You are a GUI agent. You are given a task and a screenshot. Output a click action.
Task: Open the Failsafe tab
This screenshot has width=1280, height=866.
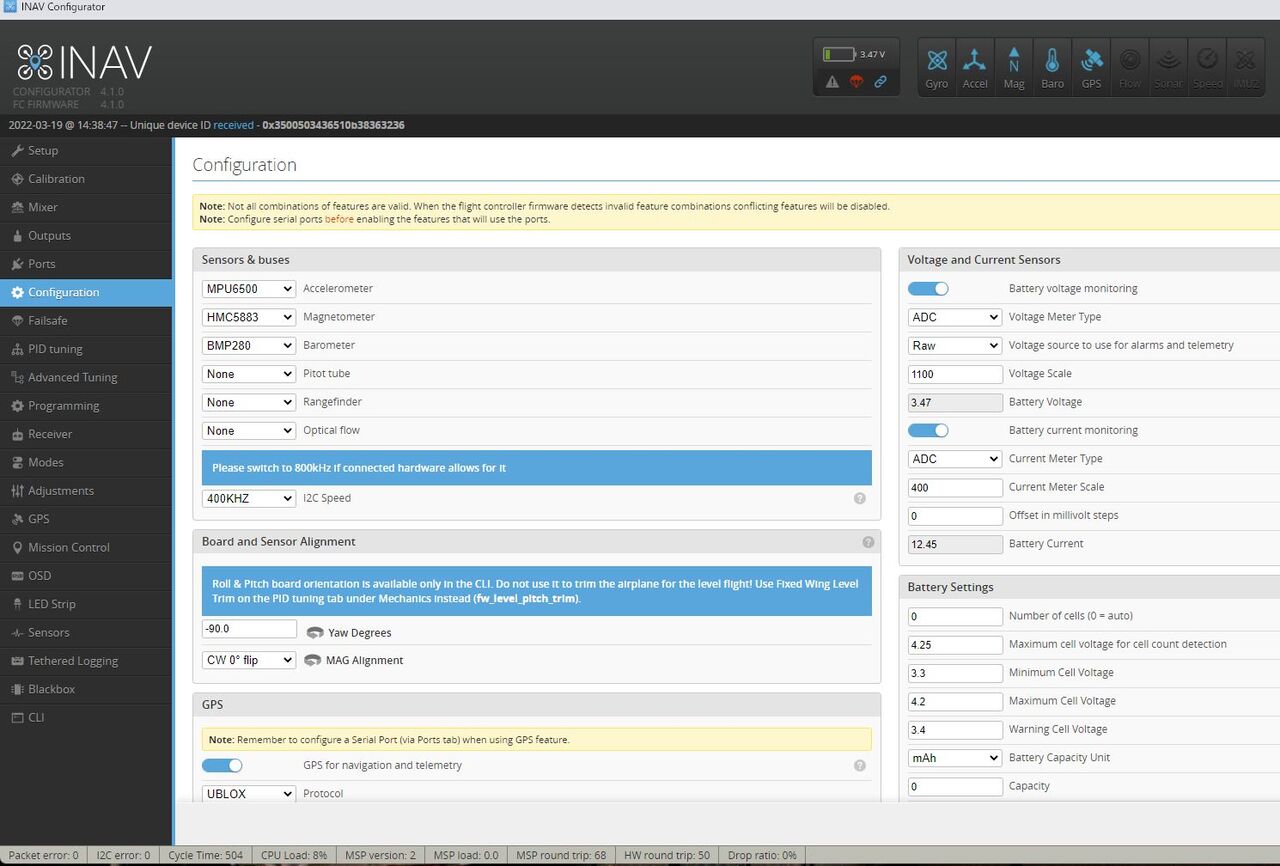coord(86,321)
